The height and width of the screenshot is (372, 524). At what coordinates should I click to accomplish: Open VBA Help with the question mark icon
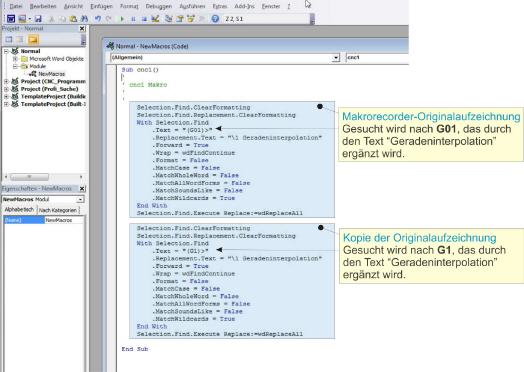click(215, 19)
